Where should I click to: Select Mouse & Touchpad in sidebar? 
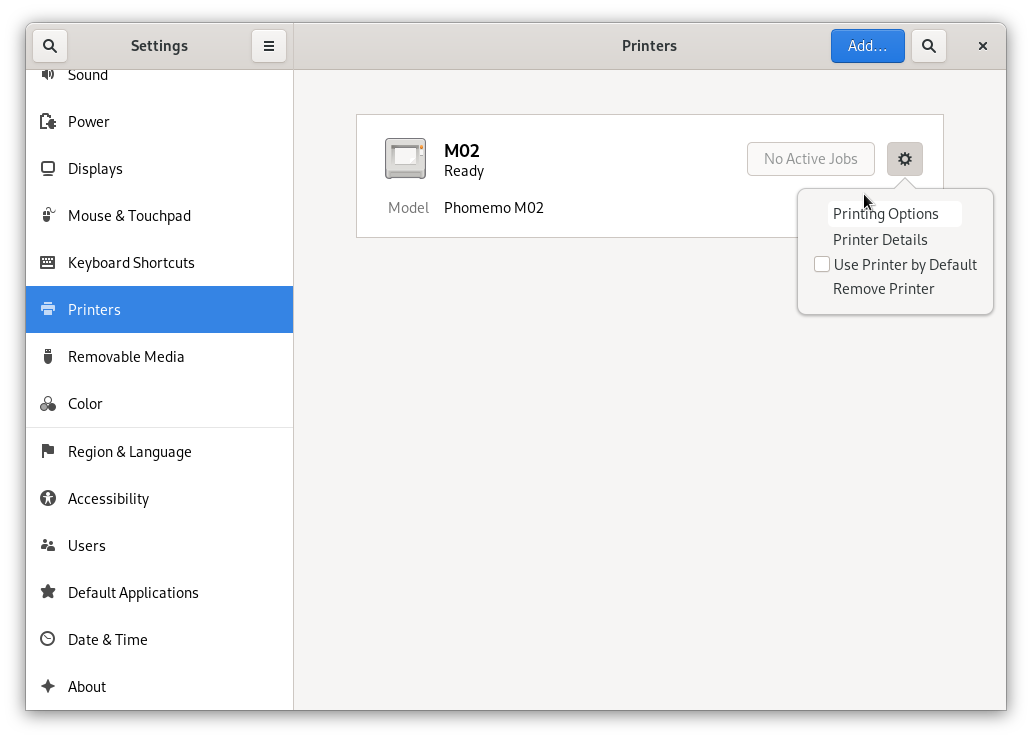click(x=159, y=216)
